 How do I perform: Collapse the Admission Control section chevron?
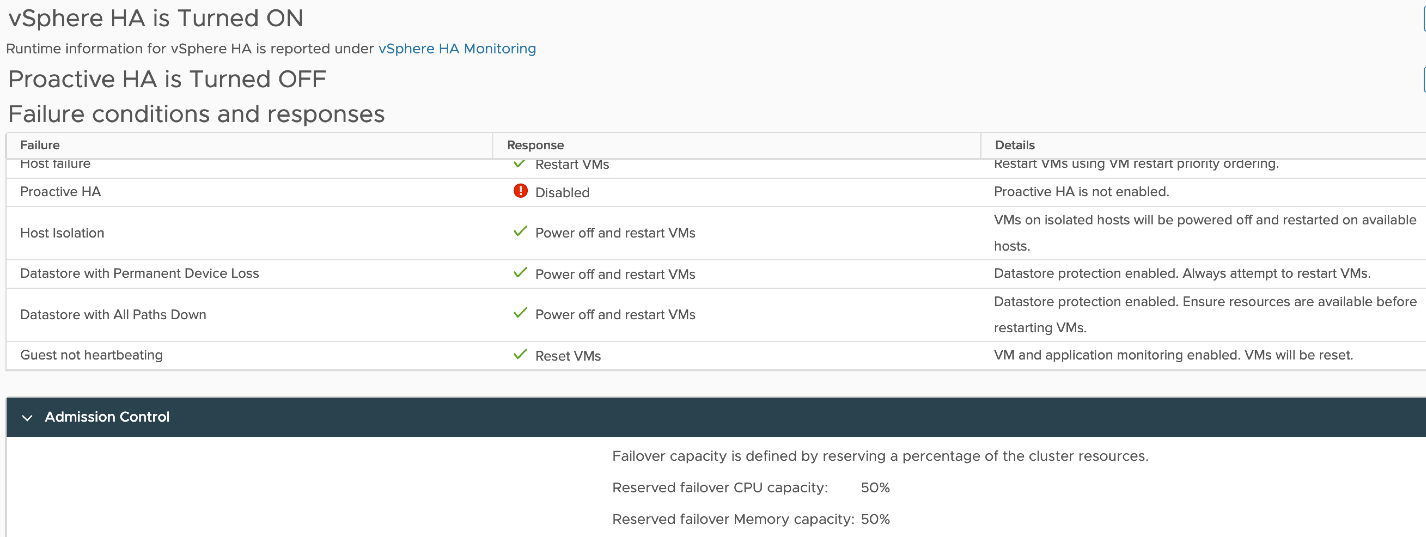point(27,417)
